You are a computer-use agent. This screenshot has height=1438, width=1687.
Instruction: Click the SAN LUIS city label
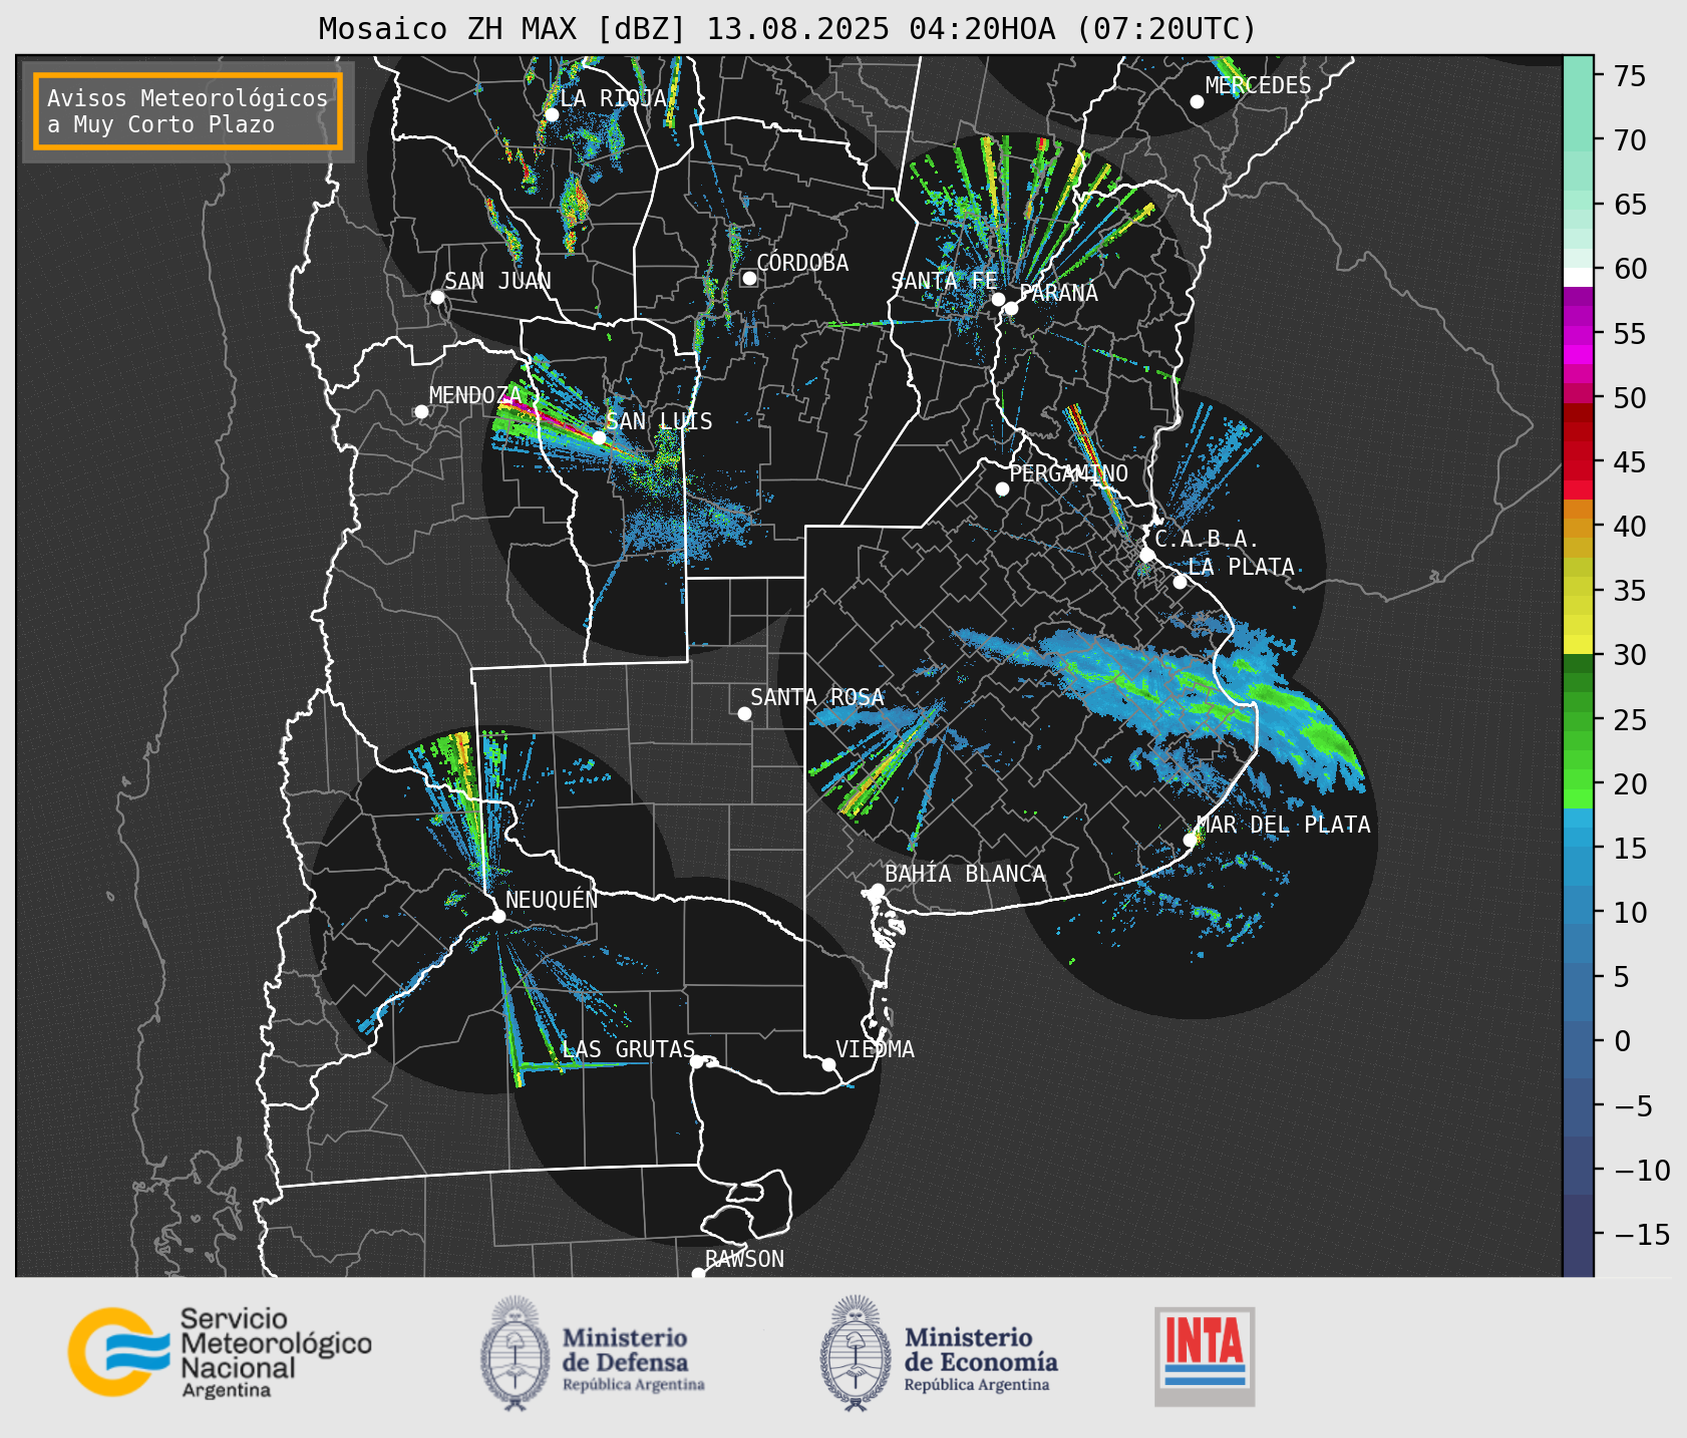click(659, 421)
